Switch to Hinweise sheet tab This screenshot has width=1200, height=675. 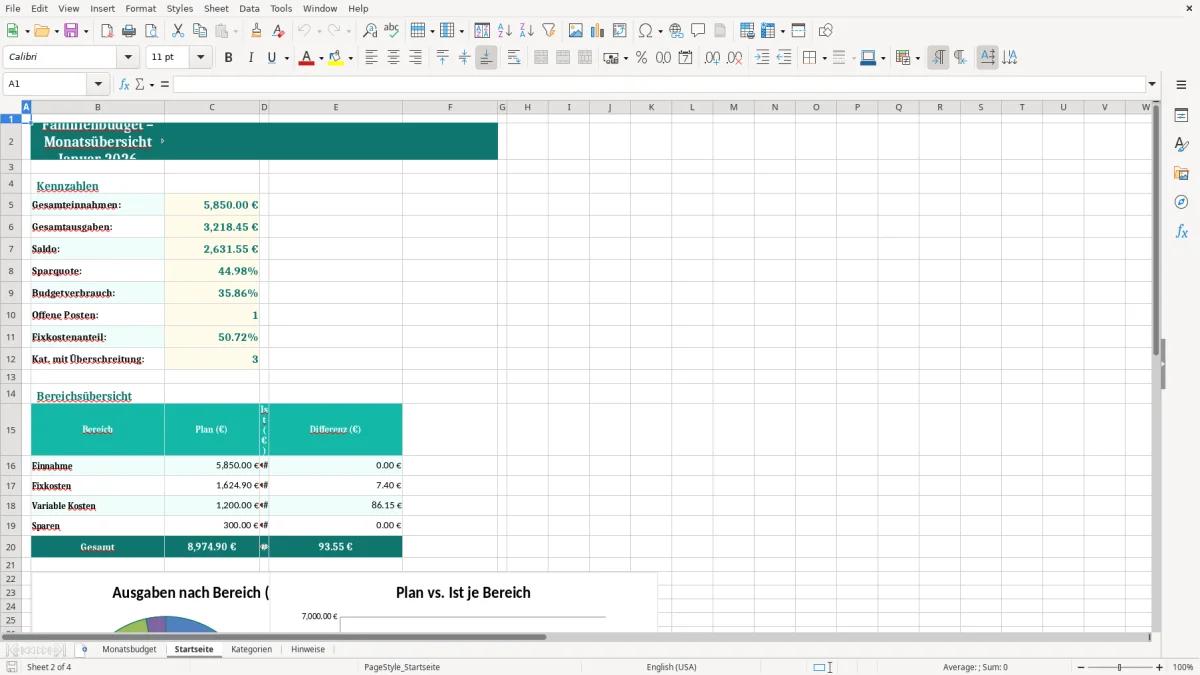[x=308, y=649]
